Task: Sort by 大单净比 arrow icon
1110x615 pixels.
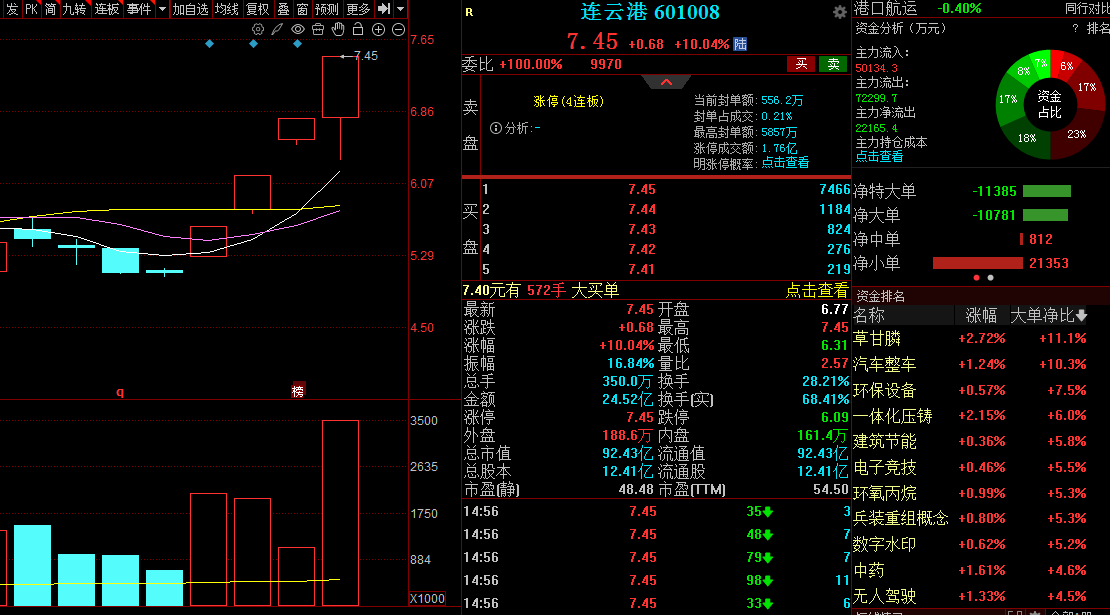Action: pos(1082,315)
